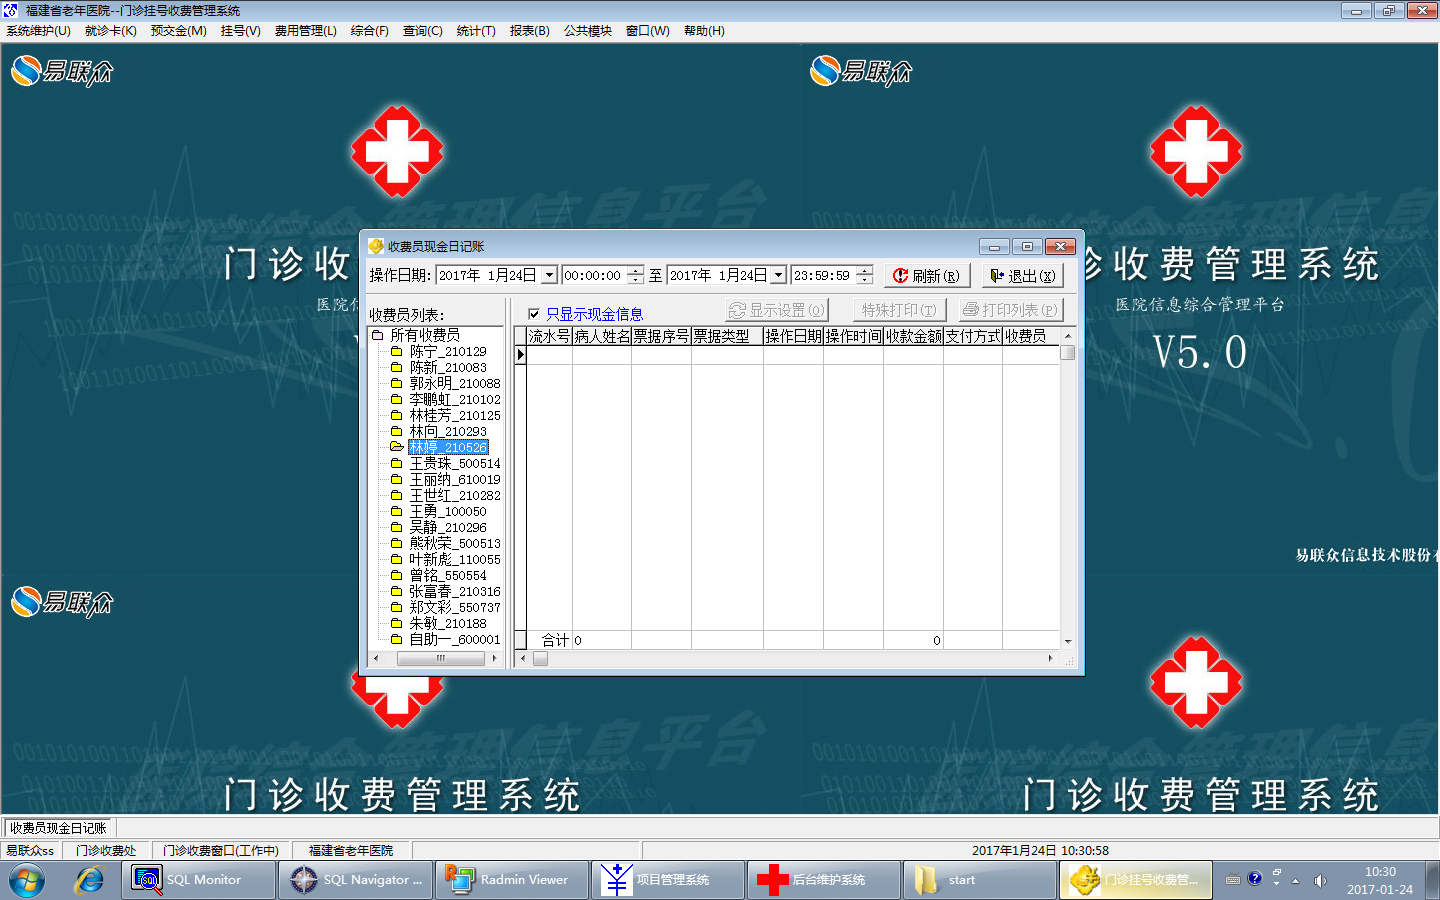Select cashier 王勇_100050 in the tree

448,511
